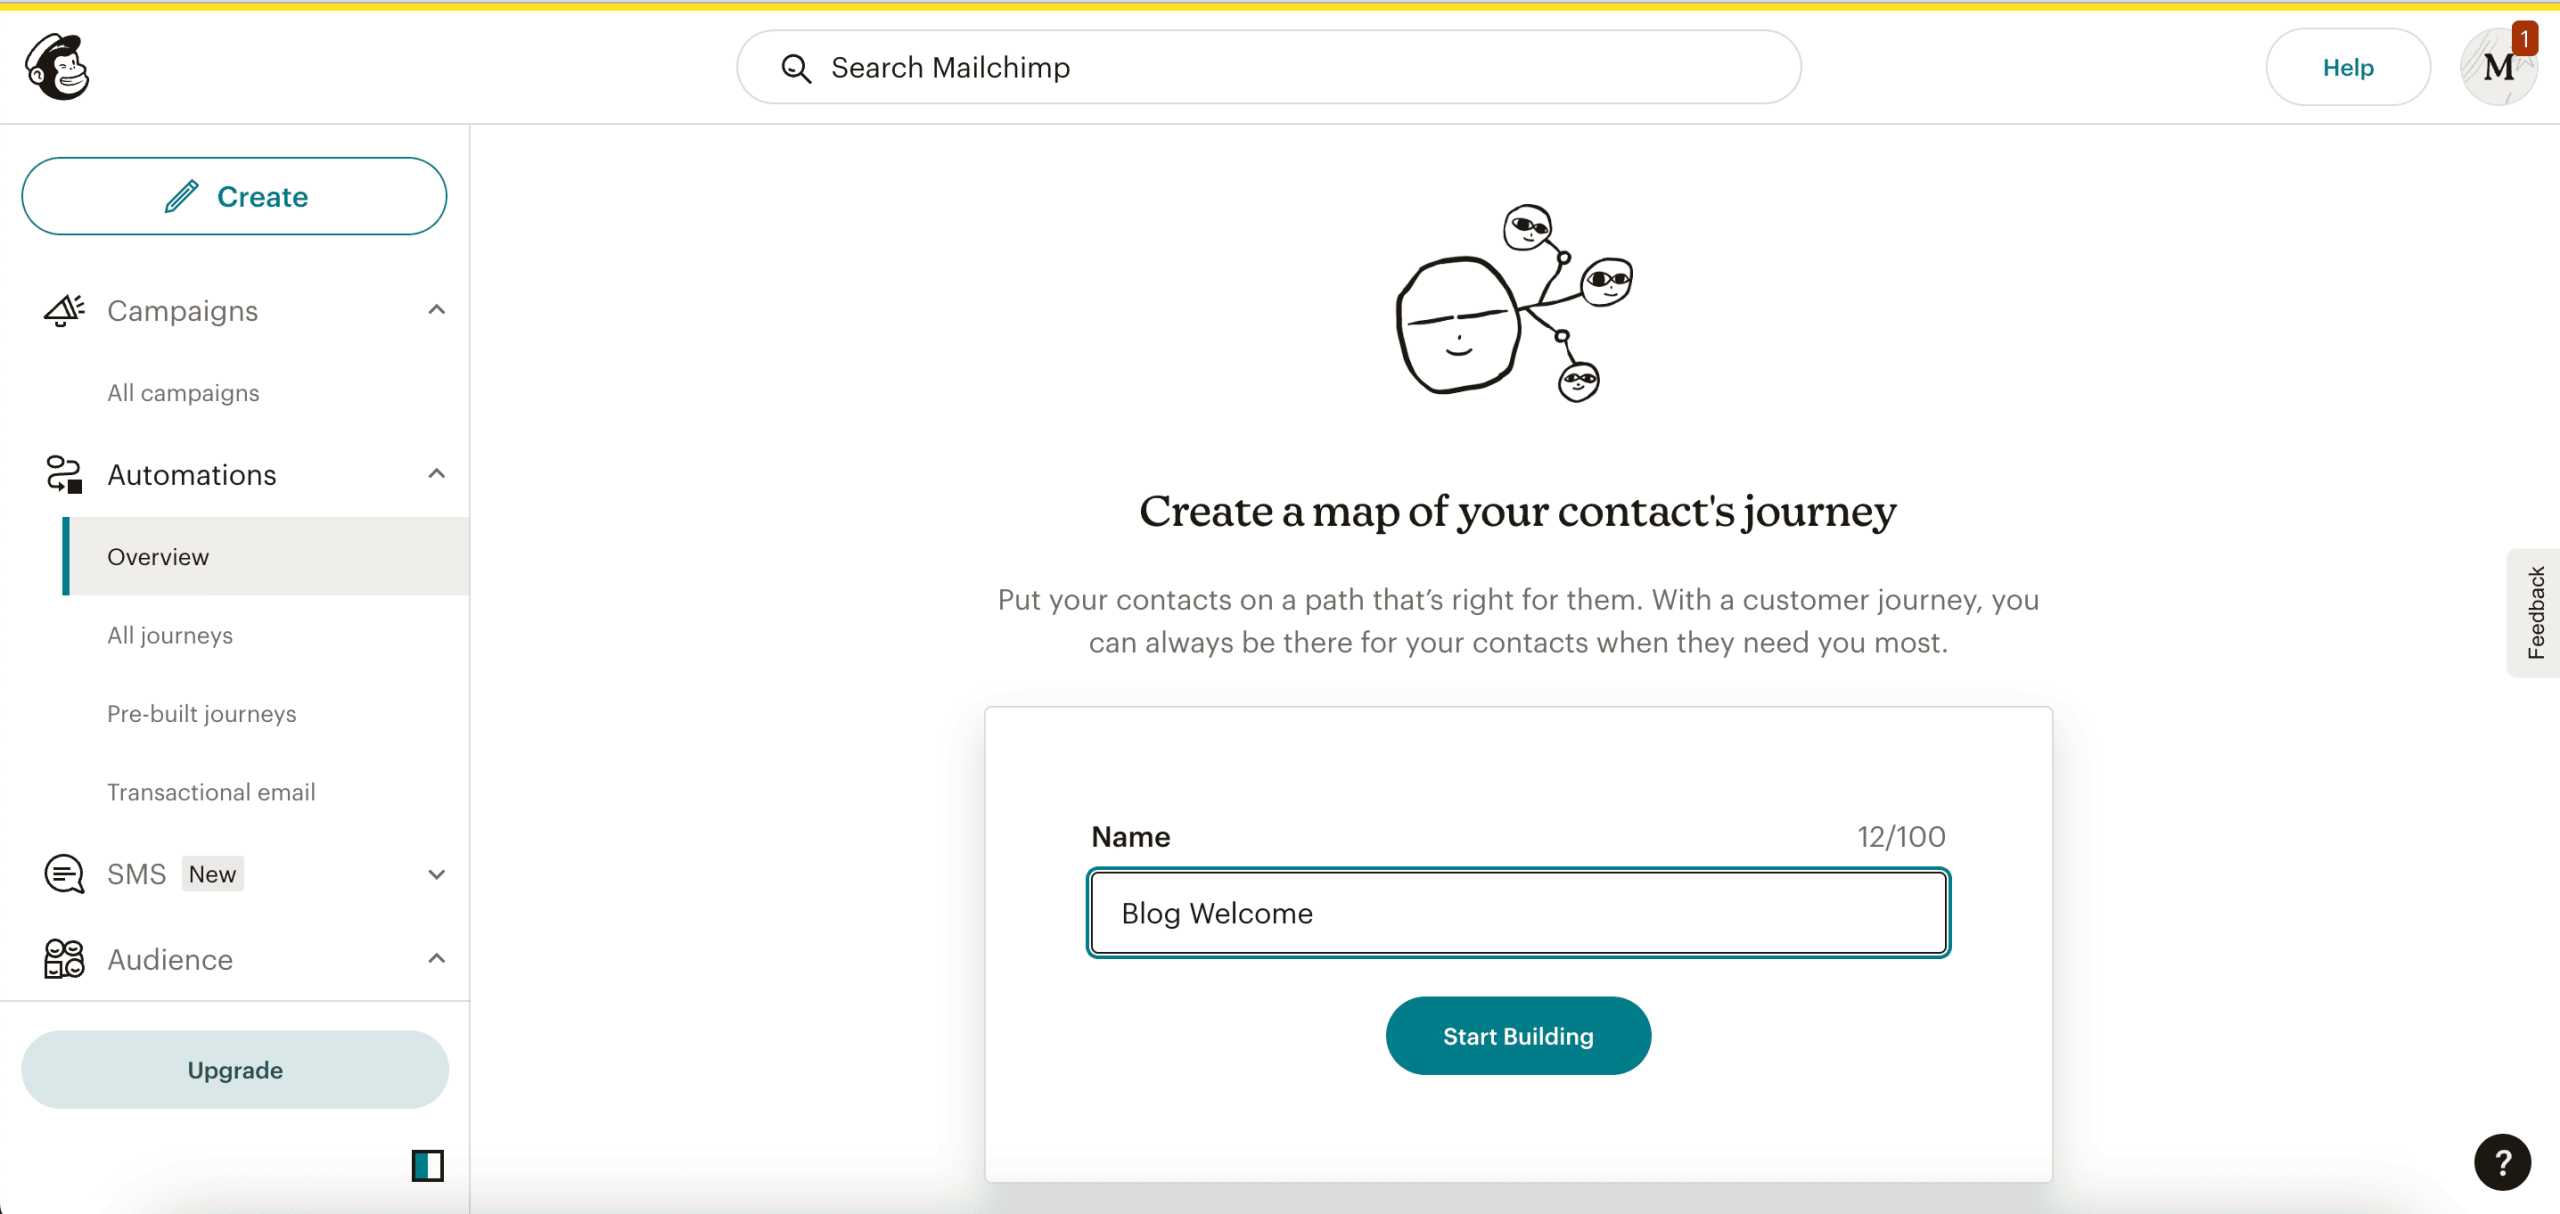Open the Help link in top bar

coord(2348,67)
